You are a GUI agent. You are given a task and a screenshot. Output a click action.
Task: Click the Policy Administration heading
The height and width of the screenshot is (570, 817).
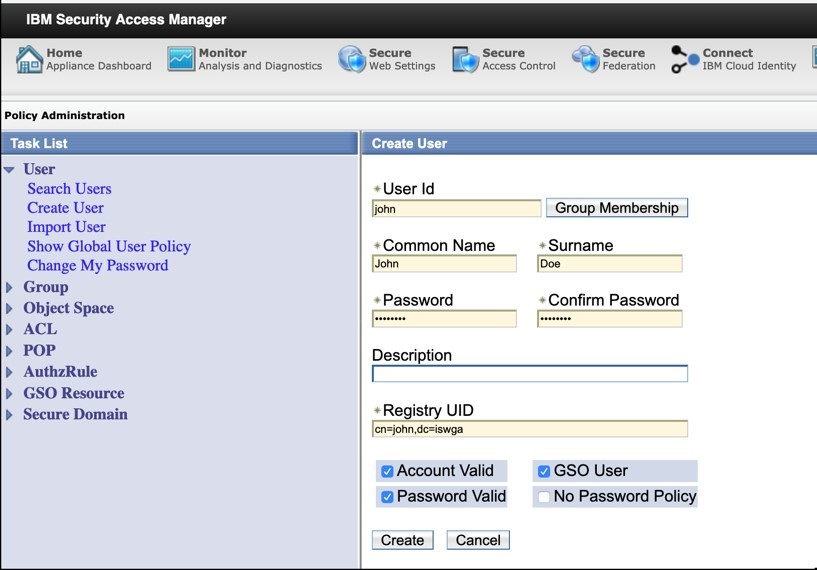(x=65, y=116)
